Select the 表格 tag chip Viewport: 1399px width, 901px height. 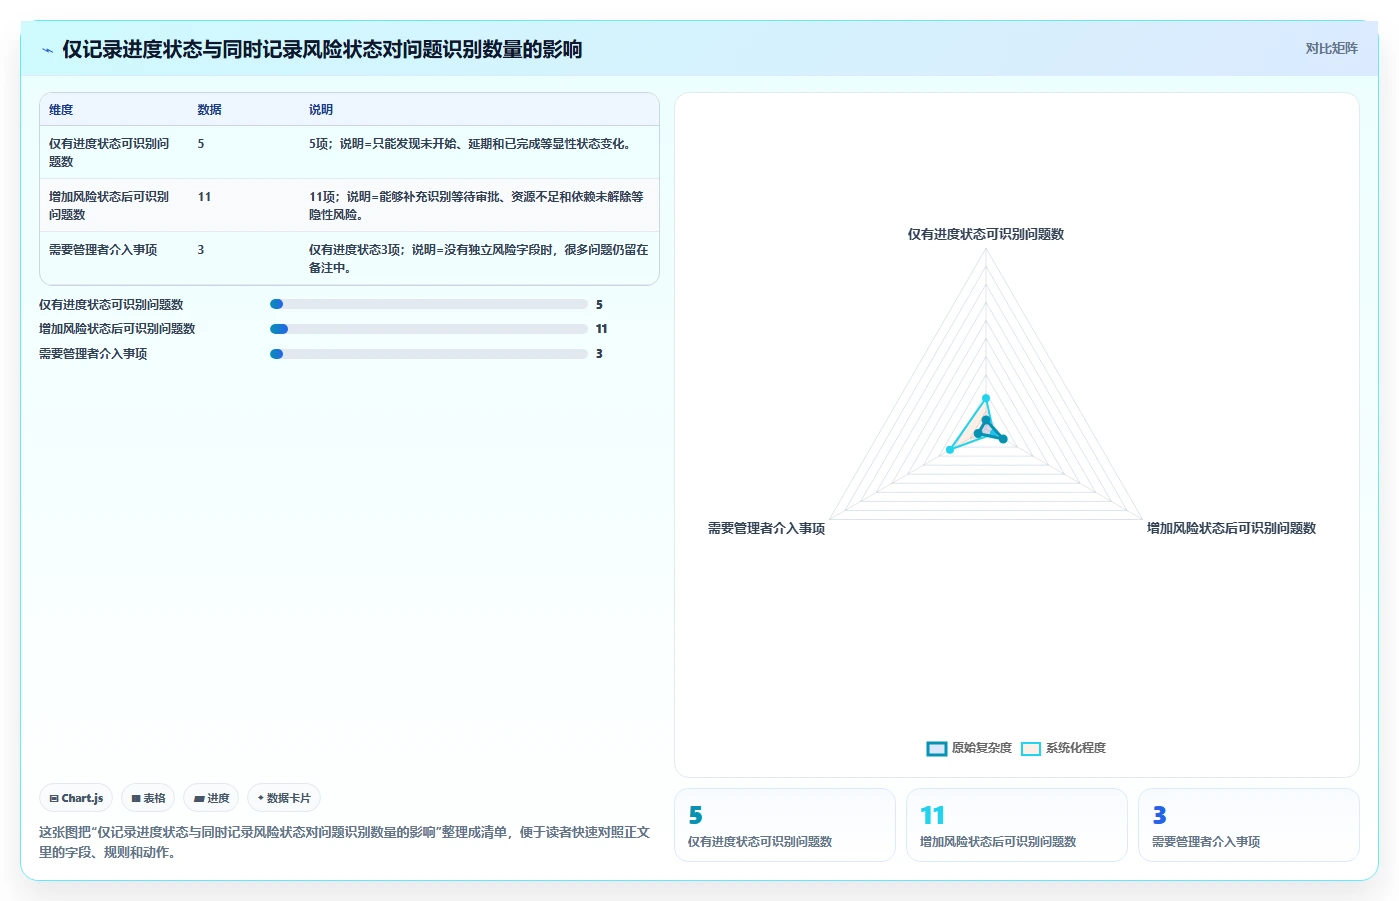point(148,798)
